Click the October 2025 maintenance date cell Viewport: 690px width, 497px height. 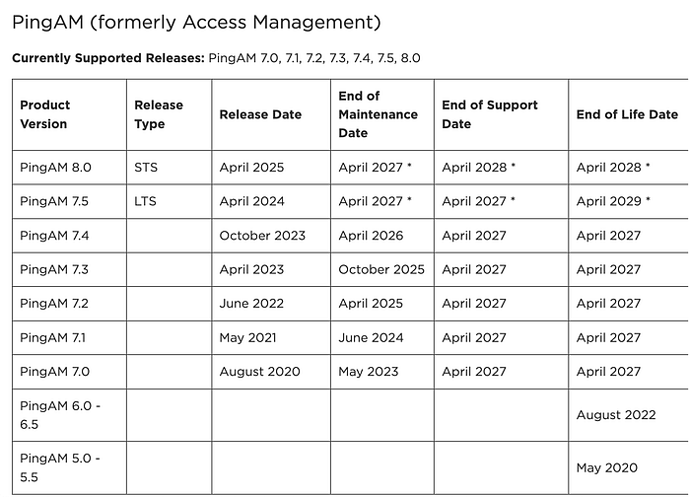pos(381,269)
